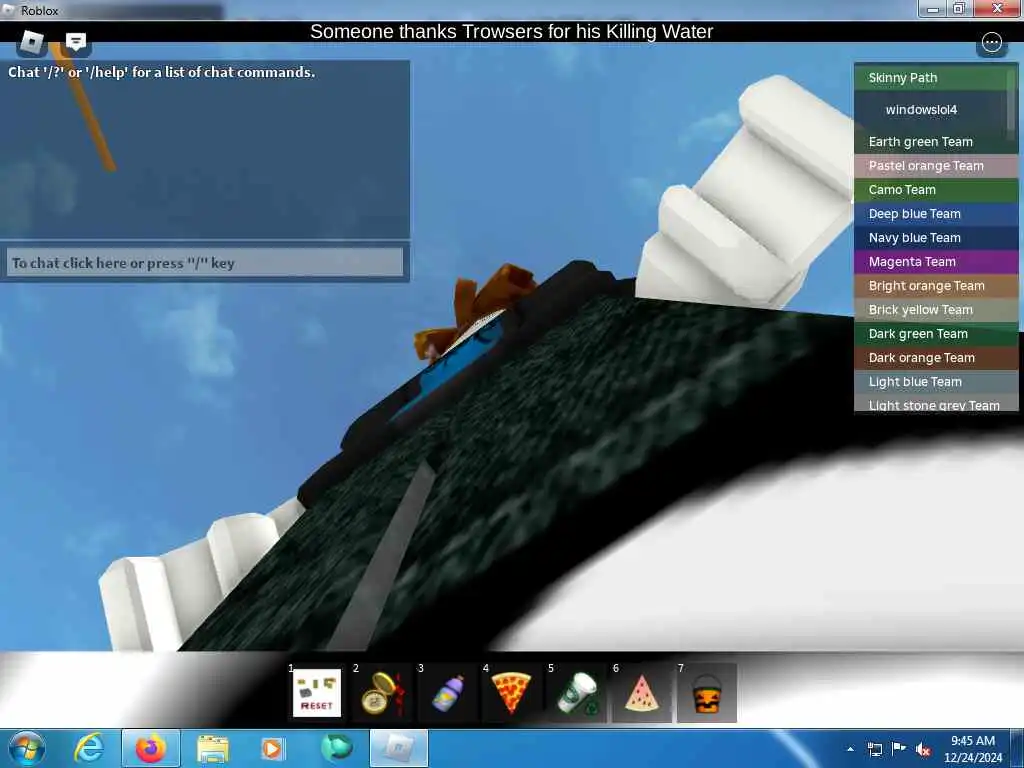1024x768 pixels.
Task: Restore down the Roblox window
Action: click(959, 8)
